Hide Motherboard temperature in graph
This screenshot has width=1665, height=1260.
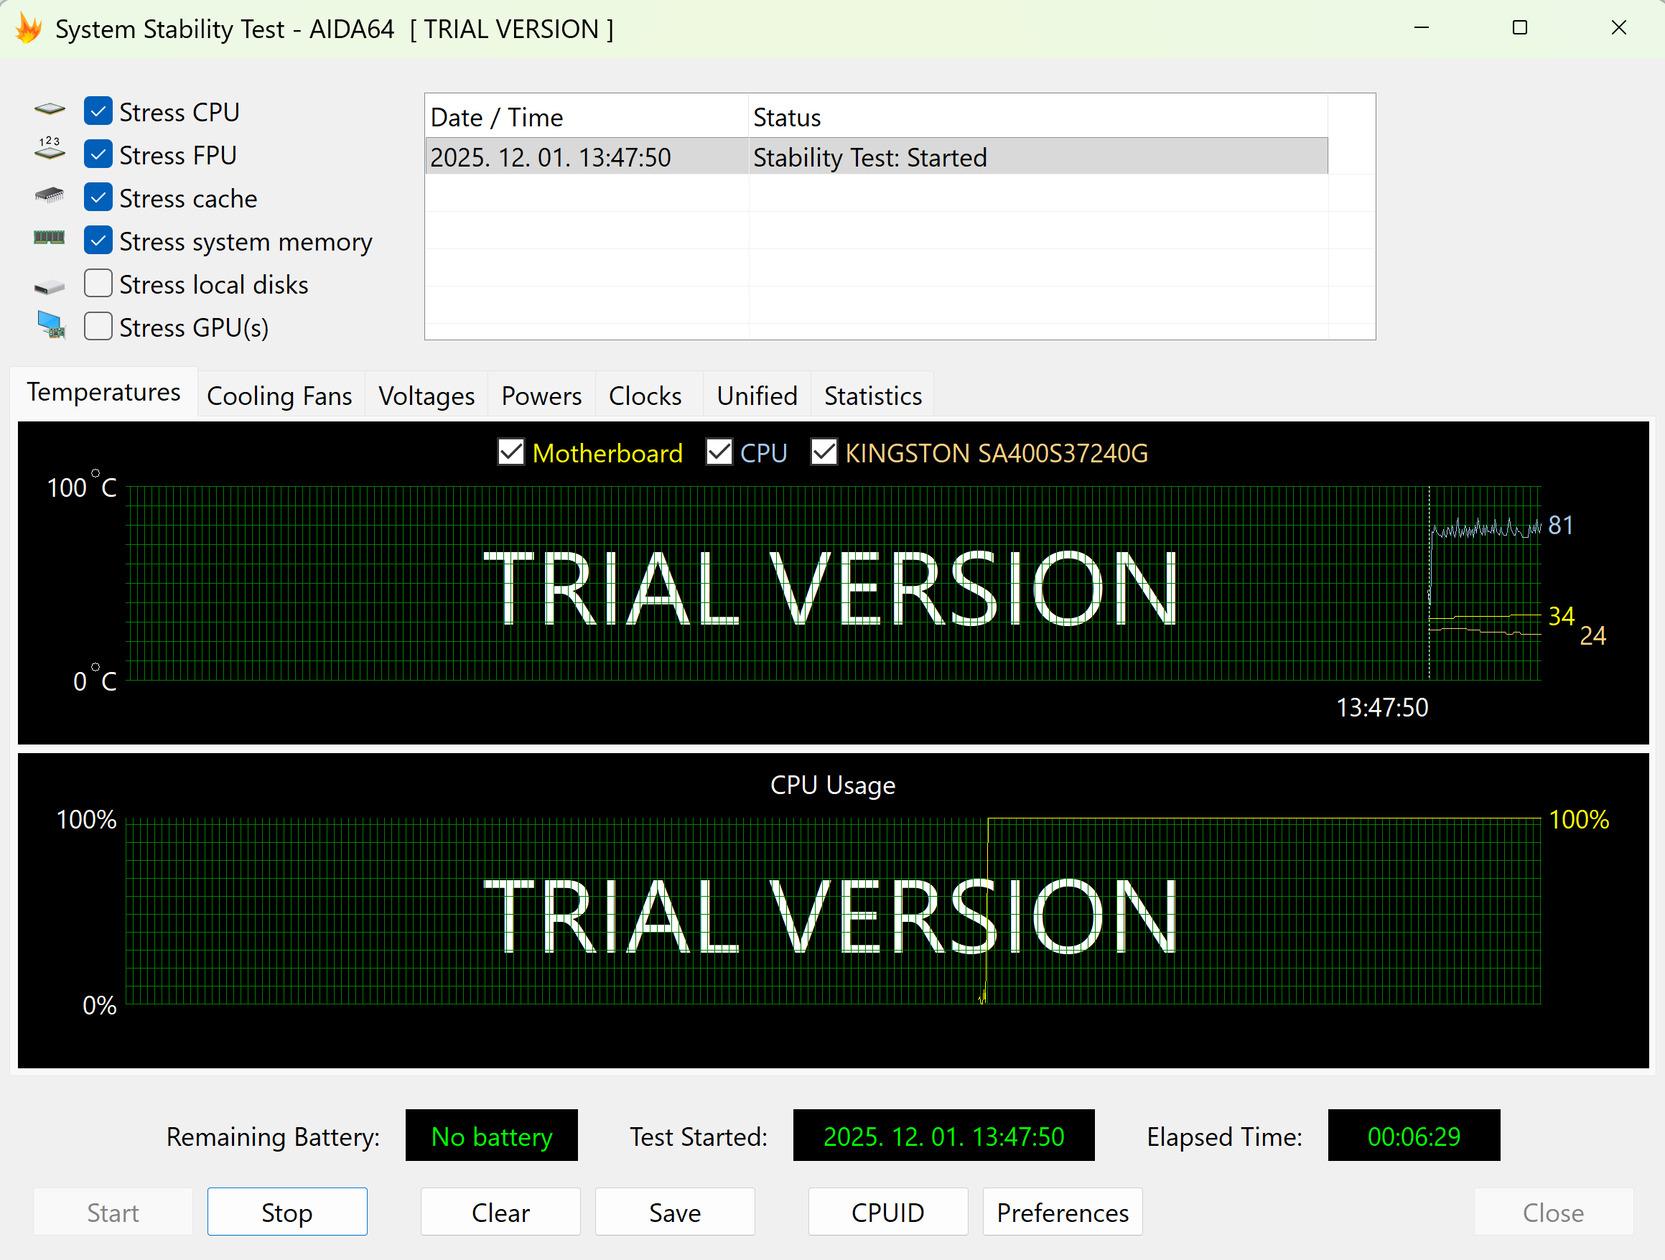click(511, 452)
